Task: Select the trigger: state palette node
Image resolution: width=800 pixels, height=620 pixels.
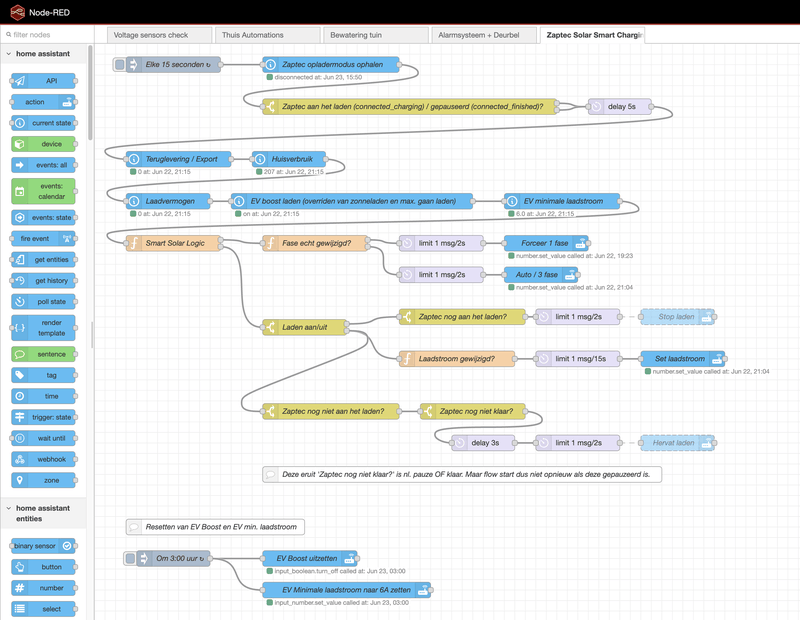Action: (x=43, y=417)
